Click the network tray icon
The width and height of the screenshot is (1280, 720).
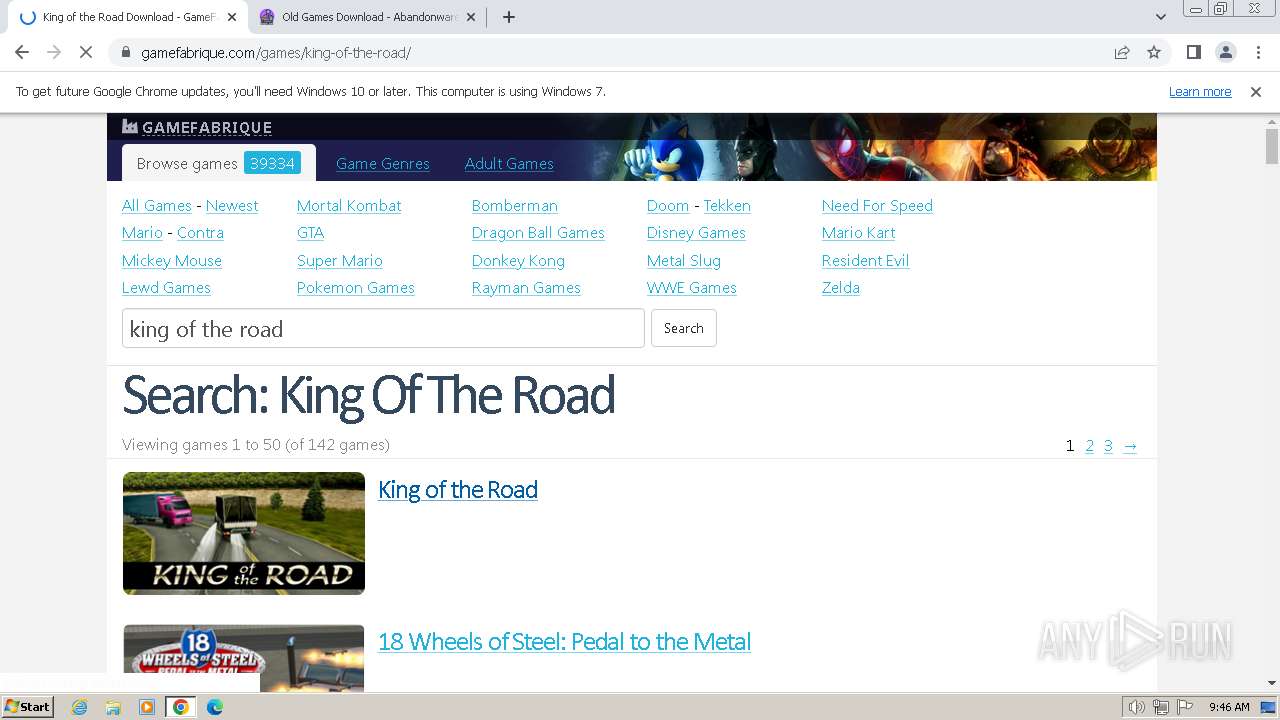pyautogui.click(x=1161, y=707)
